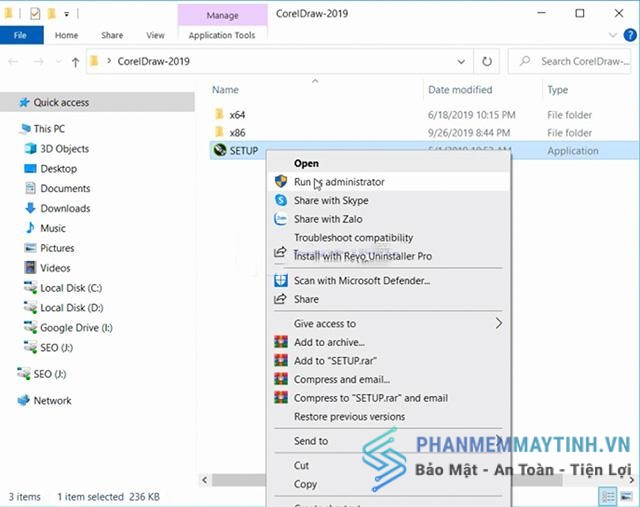This screenshot has width=640, height=507.
Task: Click the WinRAR icon beside Compress to "SETUP.rar" and email
Action: [x=281, y=398]
